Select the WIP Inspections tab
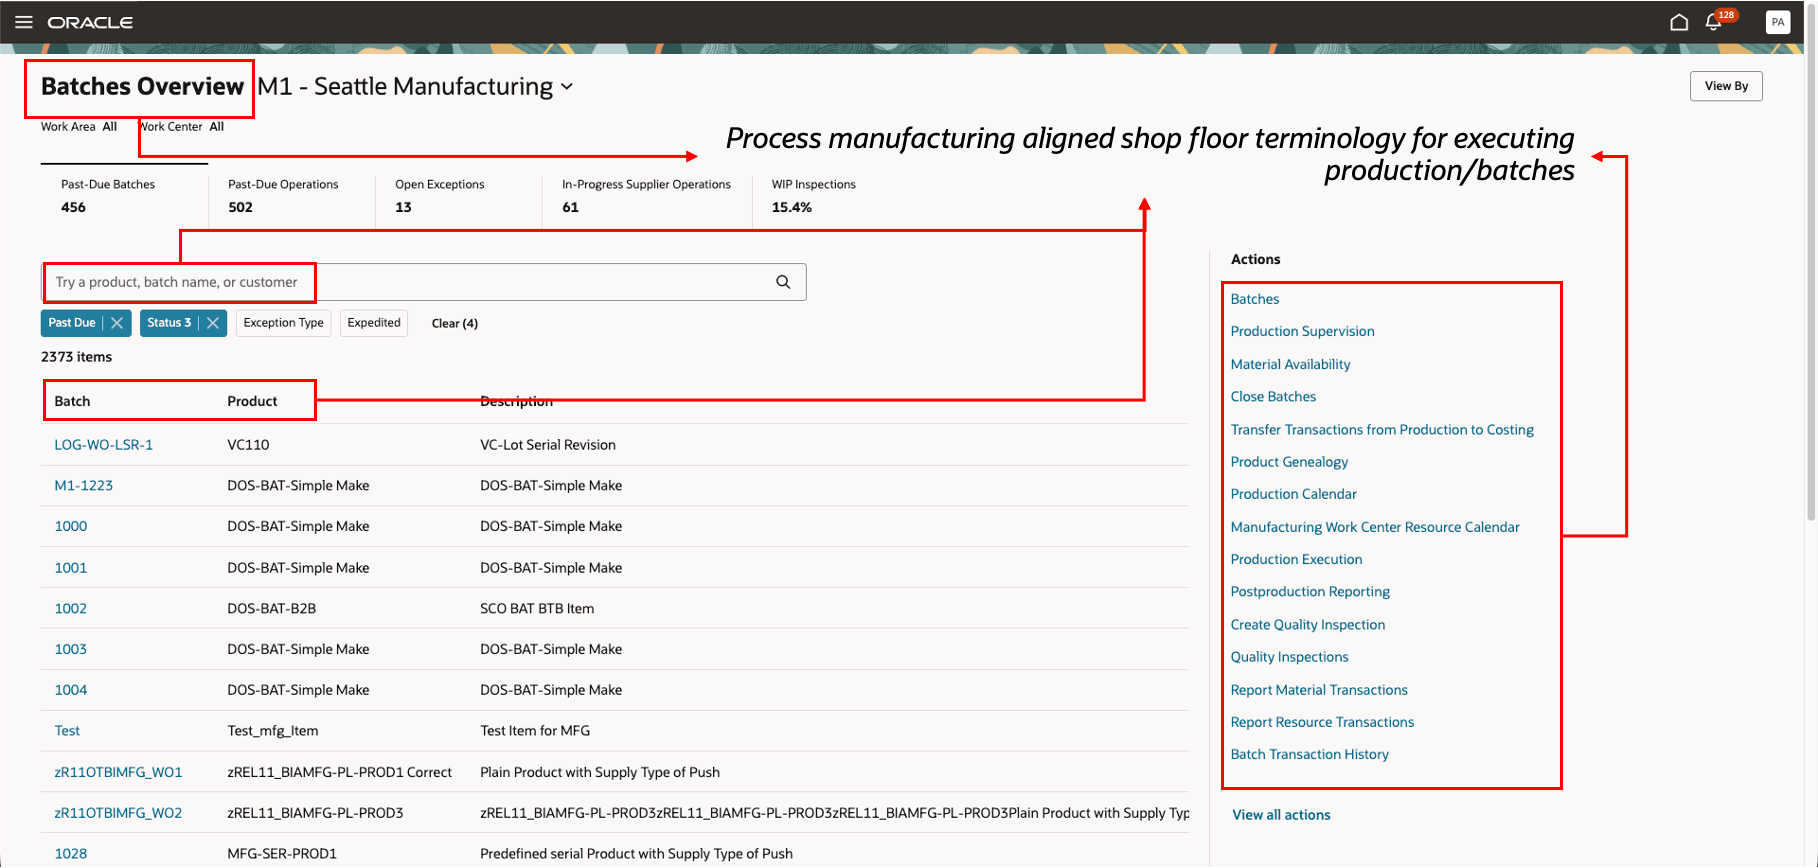 [814, 196]
